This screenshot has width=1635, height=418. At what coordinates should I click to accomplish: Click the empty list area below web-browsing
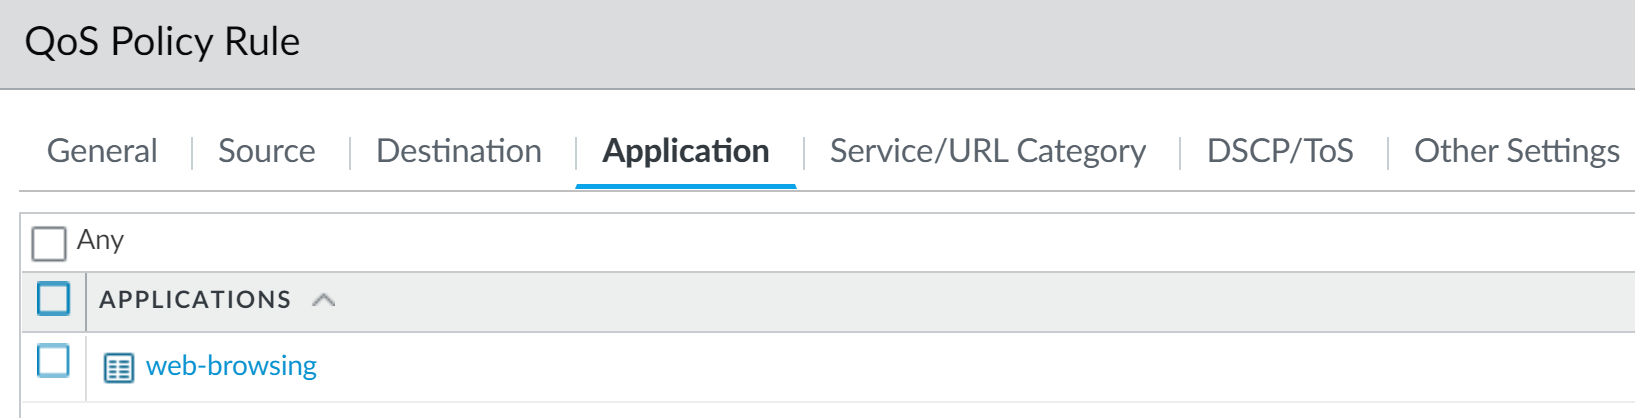pos(800,410)
